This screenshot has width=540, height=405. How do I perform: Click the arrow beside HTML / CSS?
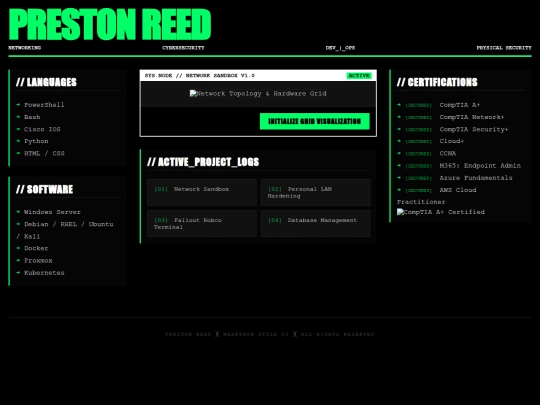(18, 153)
